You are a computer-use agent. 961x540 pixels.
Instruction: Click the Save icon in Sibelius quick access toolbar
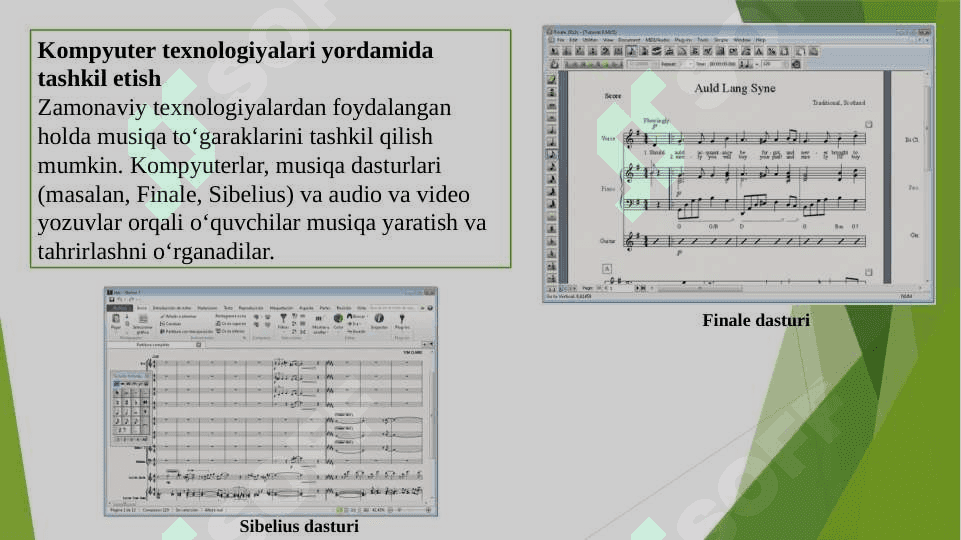[112, 300]
